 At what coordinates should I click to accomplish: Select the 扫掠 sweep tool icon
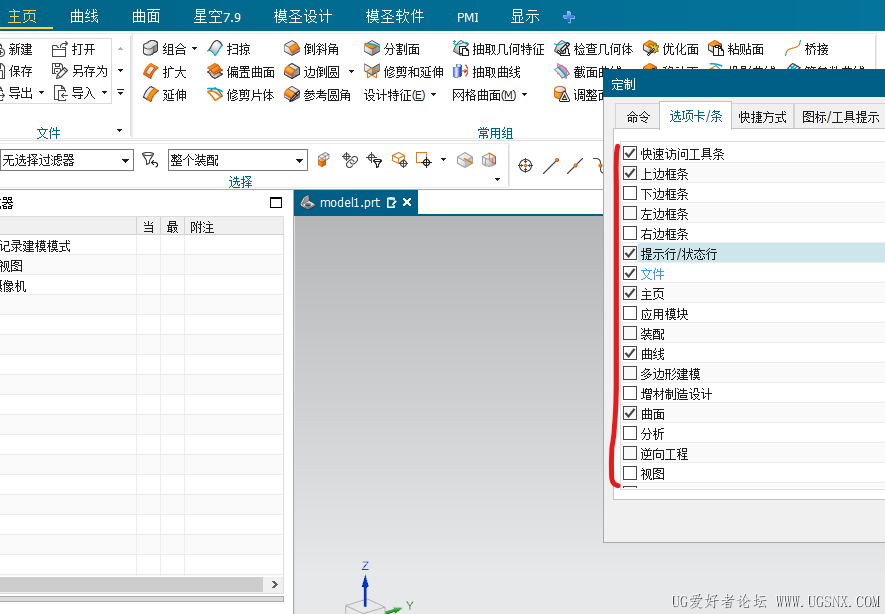click(215, 49)
